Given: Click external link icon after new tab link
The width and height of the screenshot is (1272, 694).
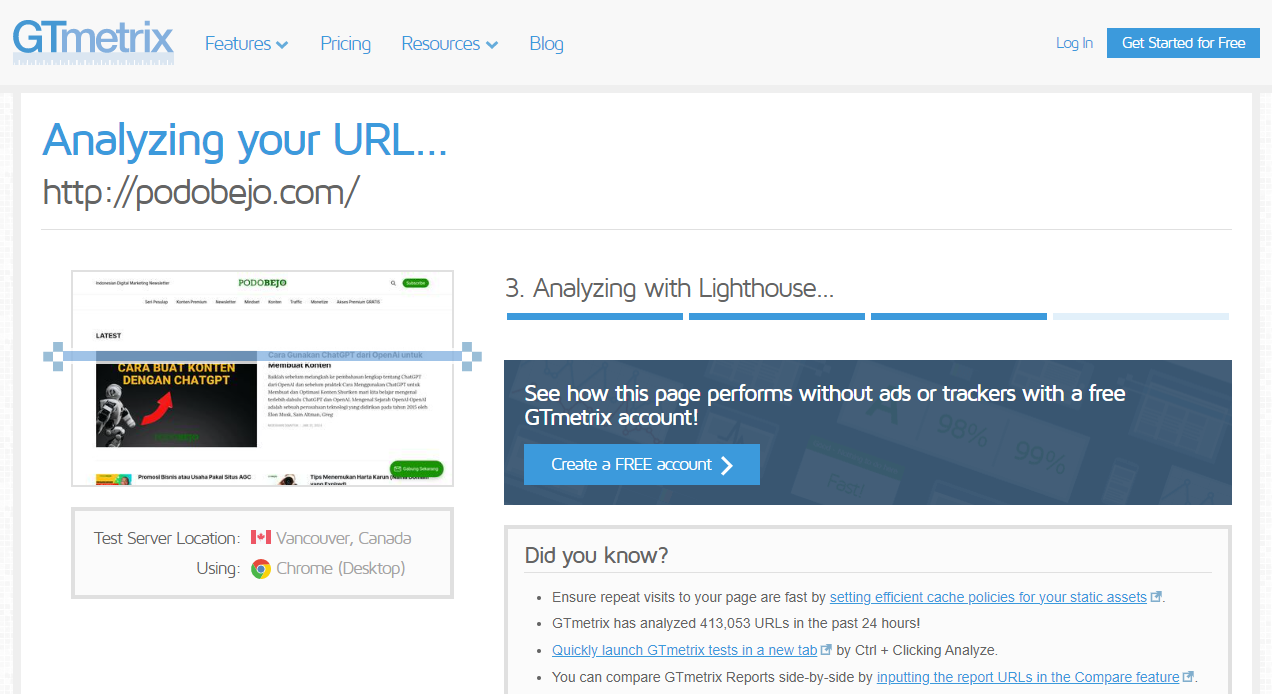Looking at the screenshot, I should coord(826,650).
